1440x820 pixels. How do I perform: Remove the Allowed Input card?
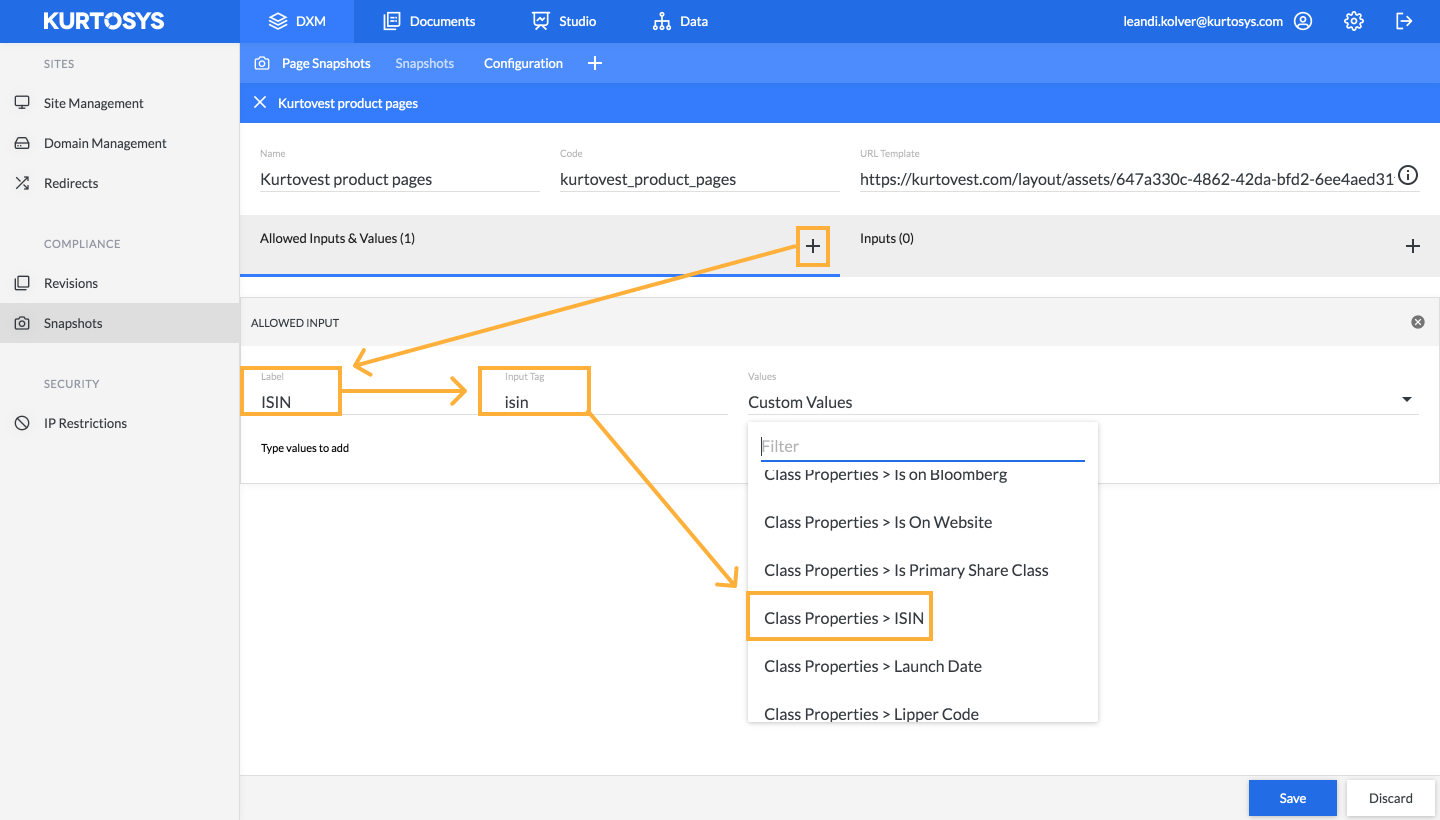click(x=1417, y=322)
